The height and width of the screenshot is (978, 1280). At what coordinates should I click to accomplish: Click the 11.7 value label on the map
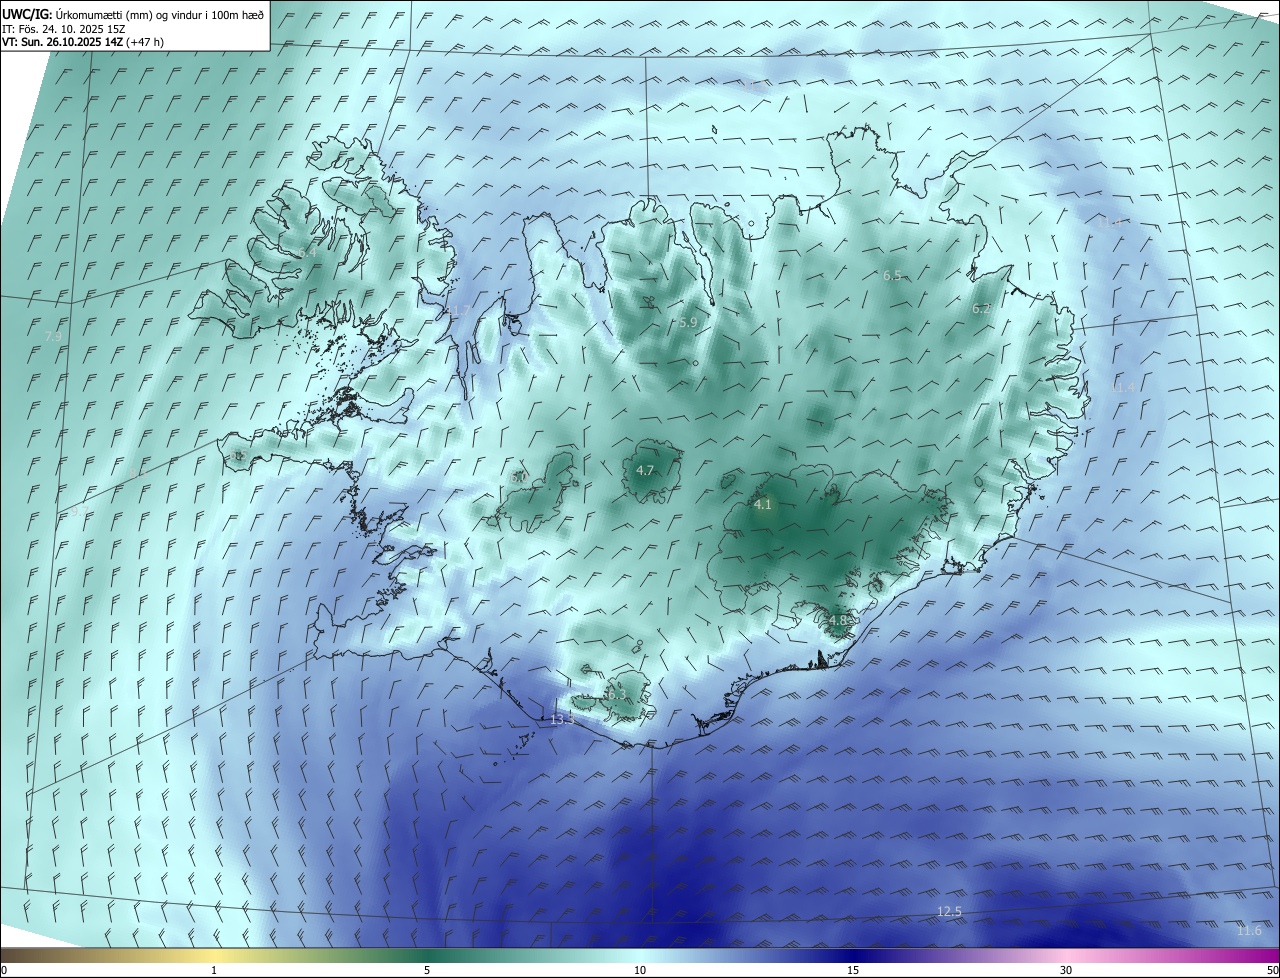click(x=459, y=311)
